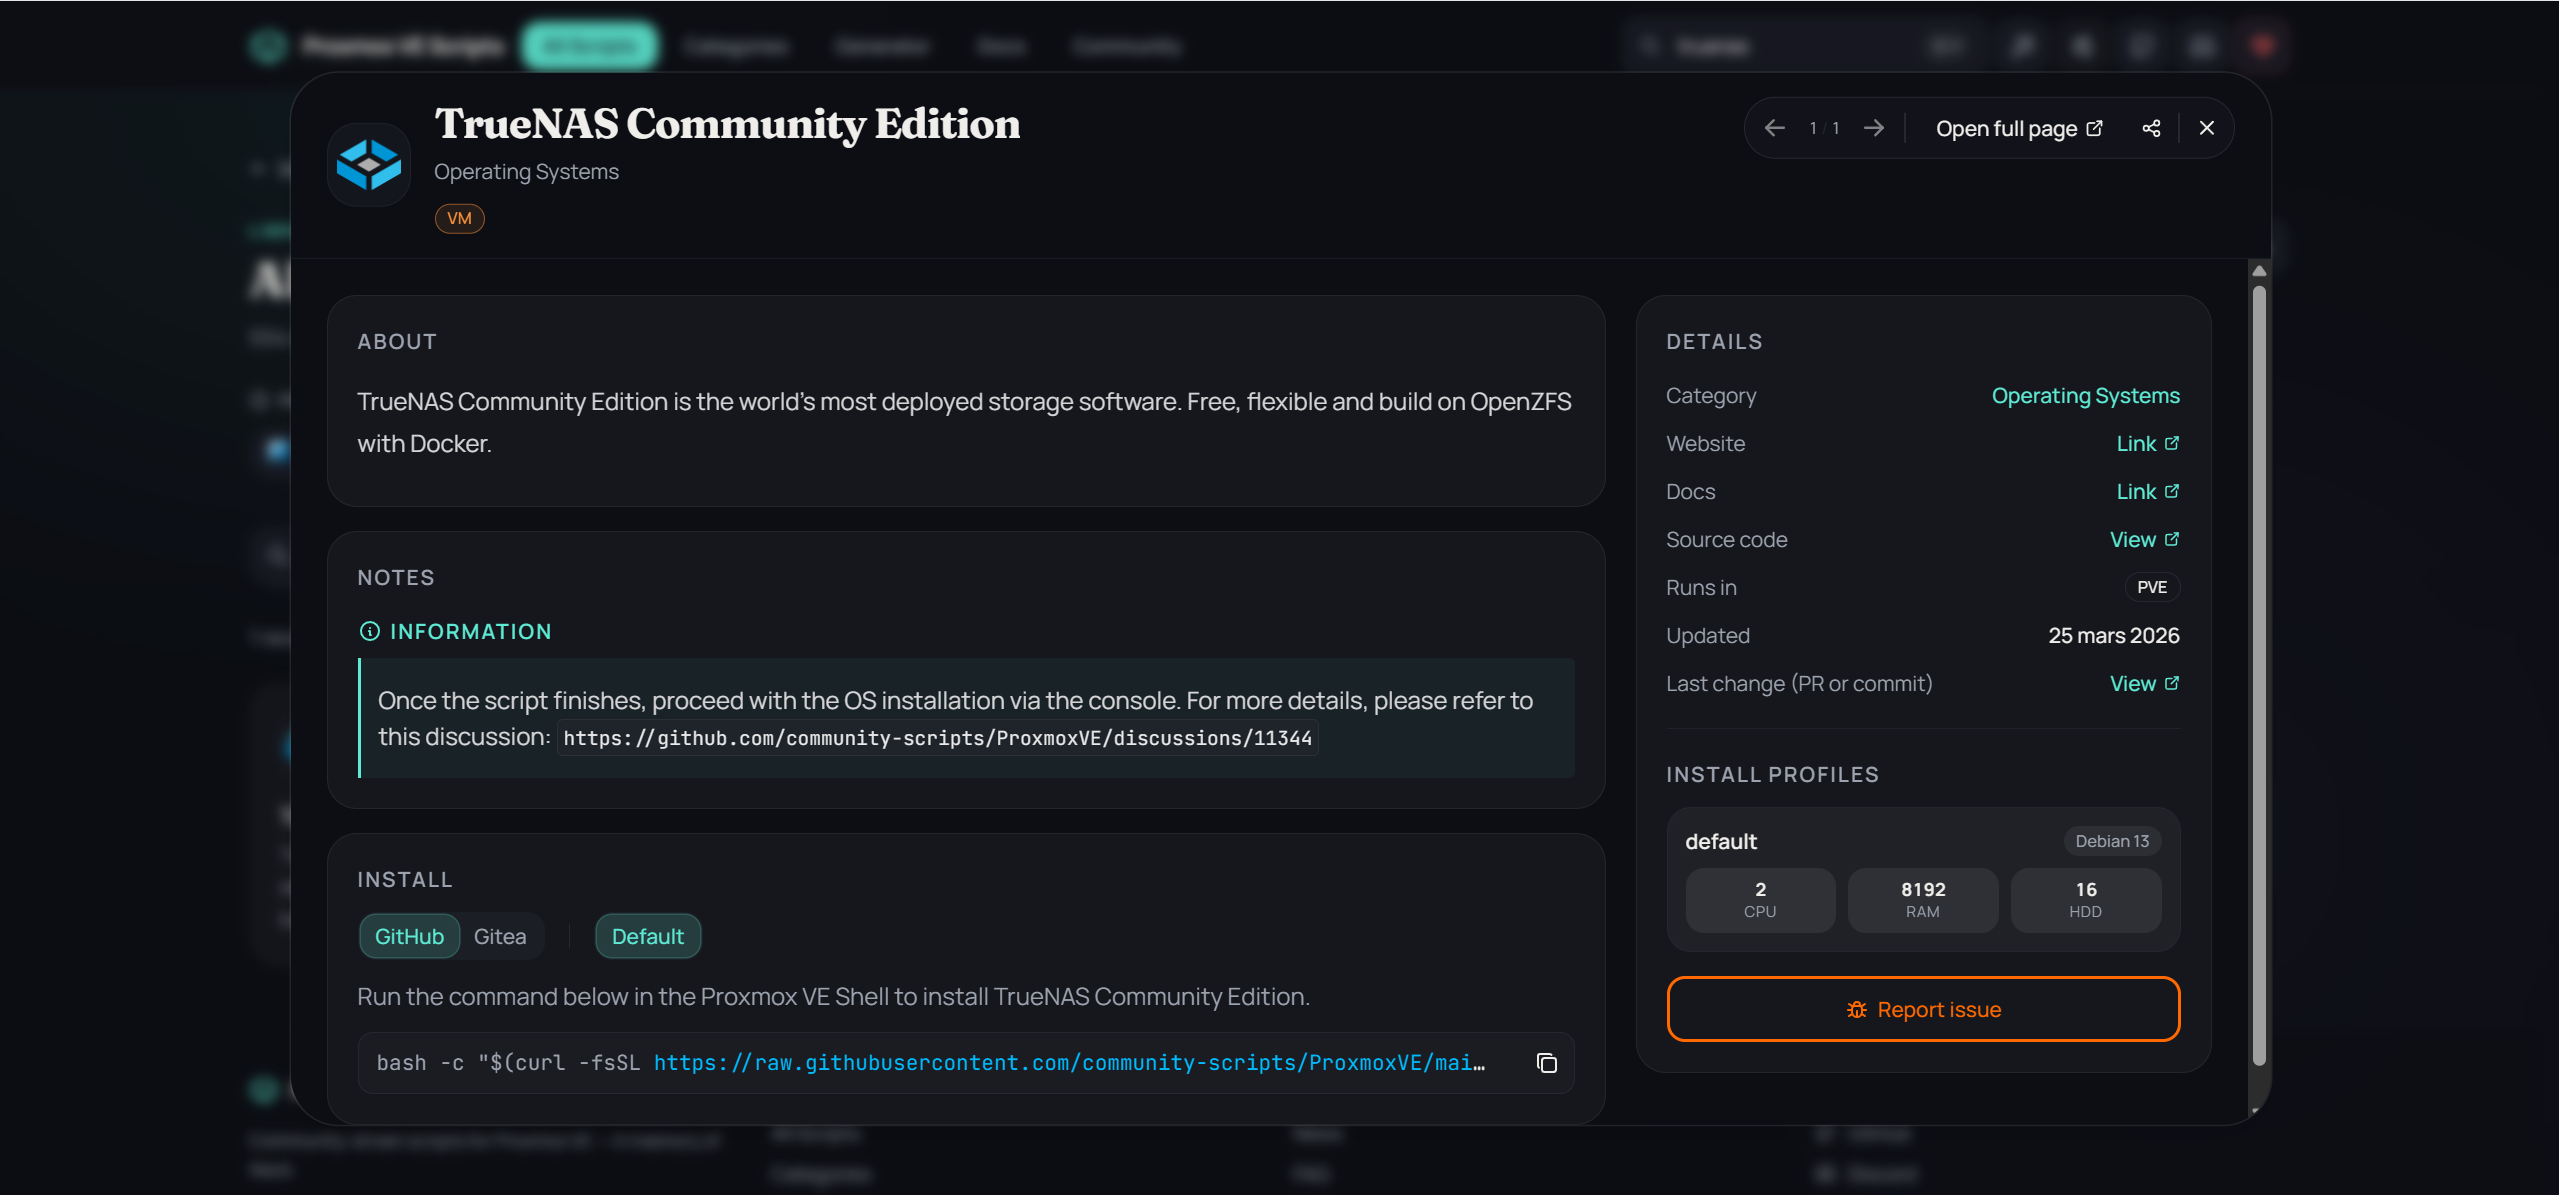
Task: Click the "NOTES" section heading
Action: point(396,578)
